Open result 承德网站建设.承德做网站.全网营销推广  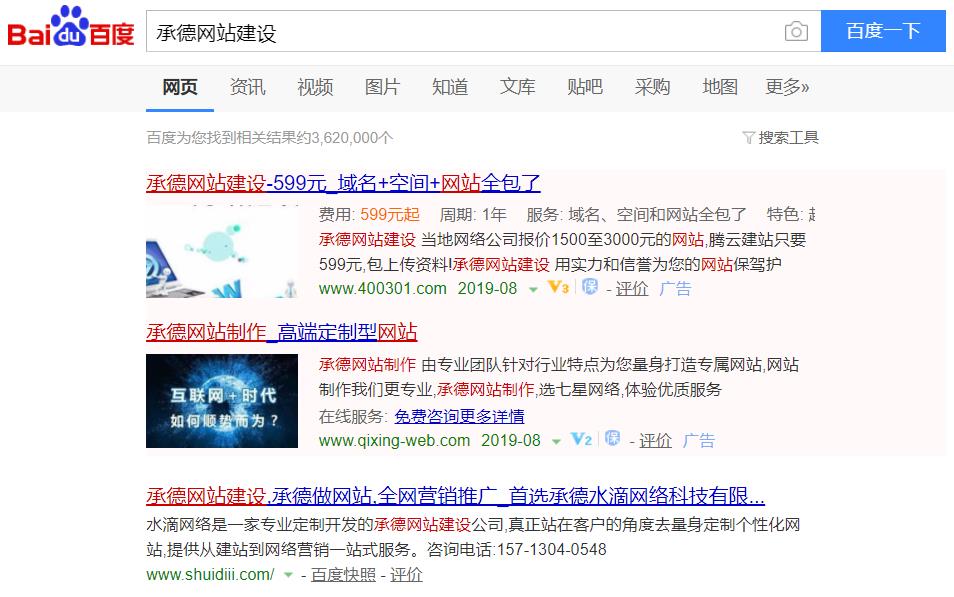click(455, 496)
